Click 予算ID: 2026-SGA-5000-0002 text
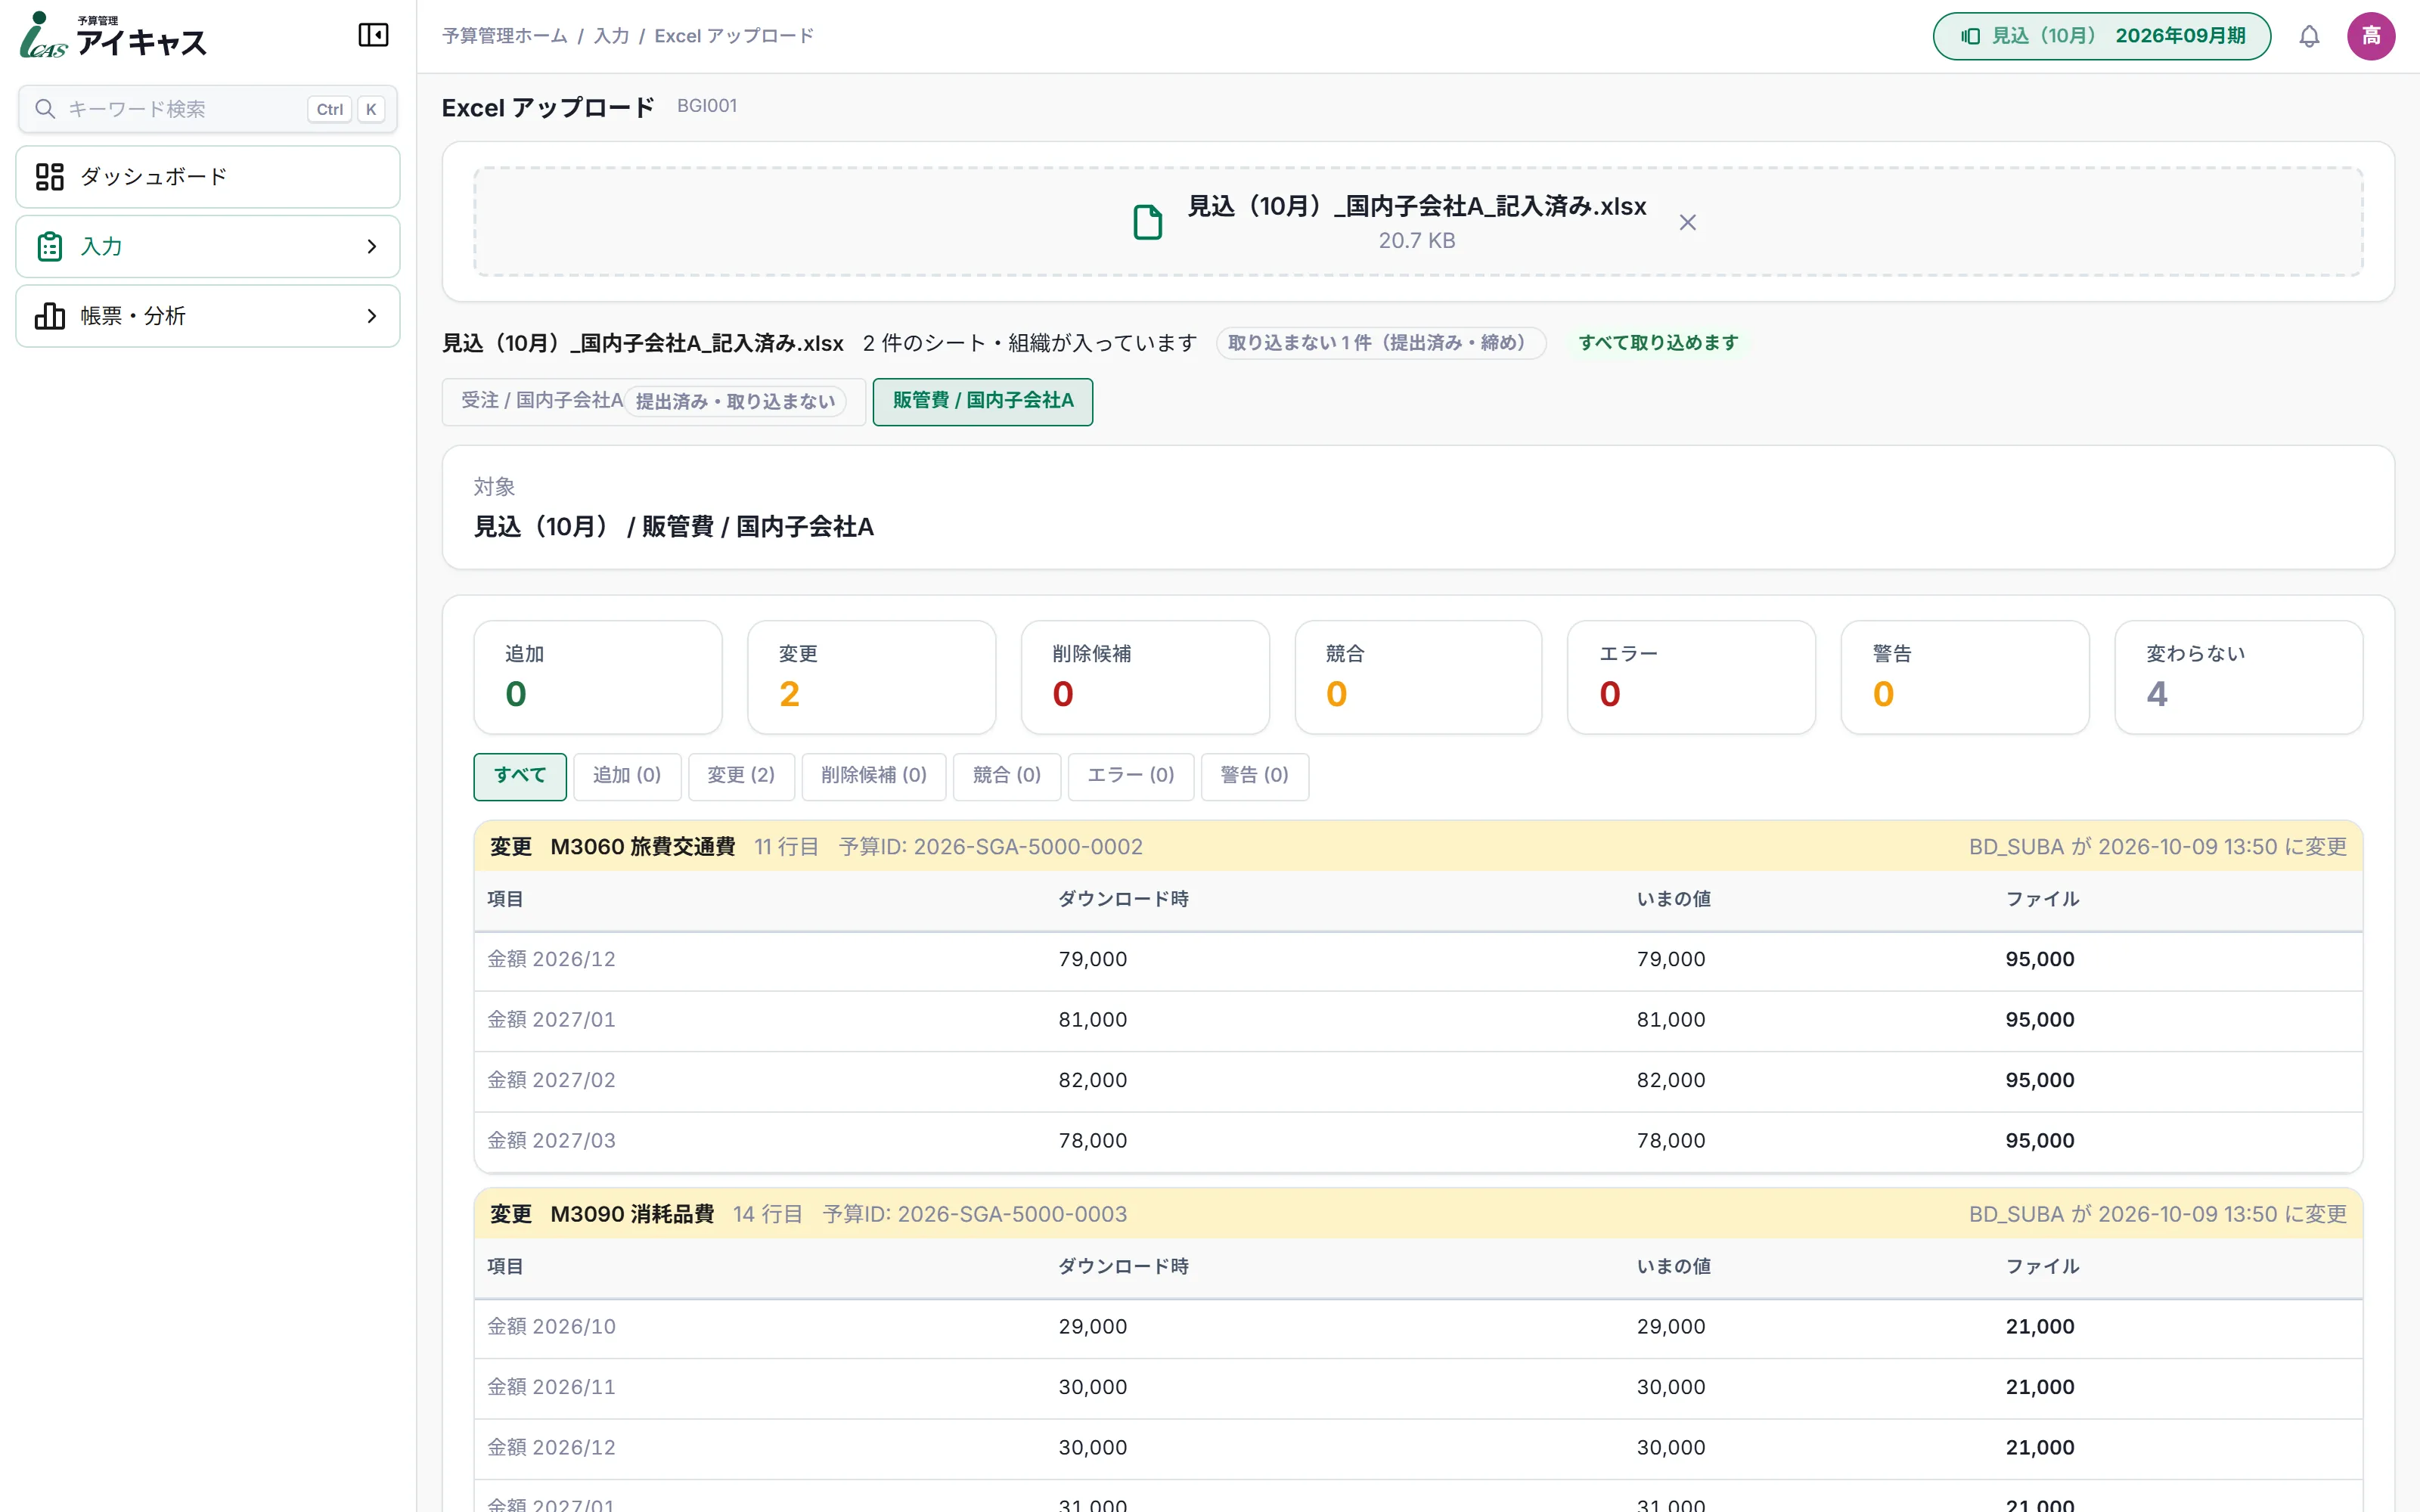 (990, 848)
